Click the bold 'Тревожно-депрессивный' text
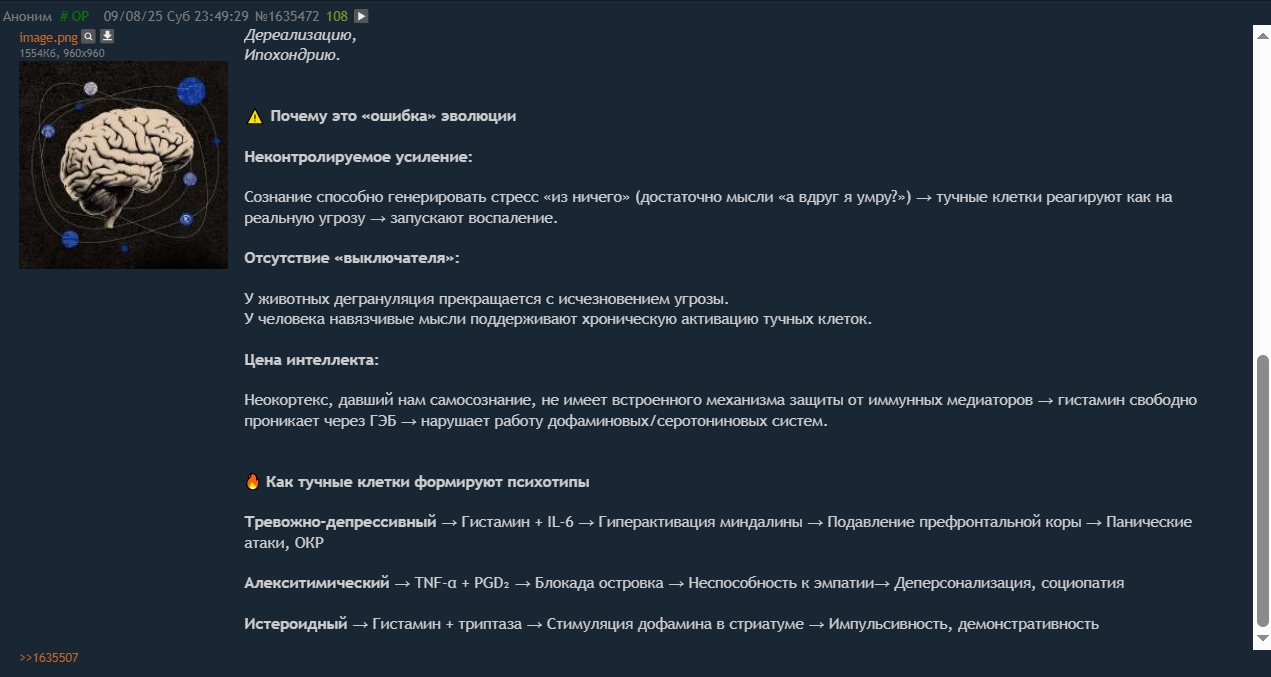The image size is (1271, 677). 340,522
